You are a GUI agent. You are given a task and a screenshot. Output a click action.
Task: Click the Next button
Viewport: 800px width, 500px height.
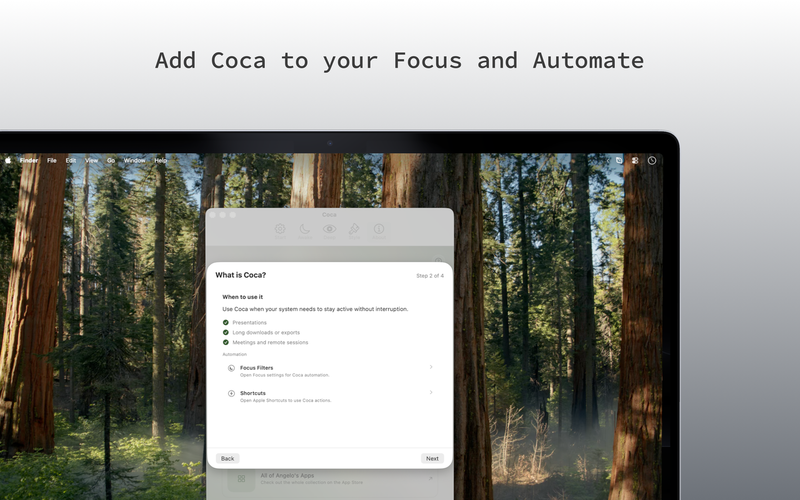pyautogui.click(x=432, y=458)
